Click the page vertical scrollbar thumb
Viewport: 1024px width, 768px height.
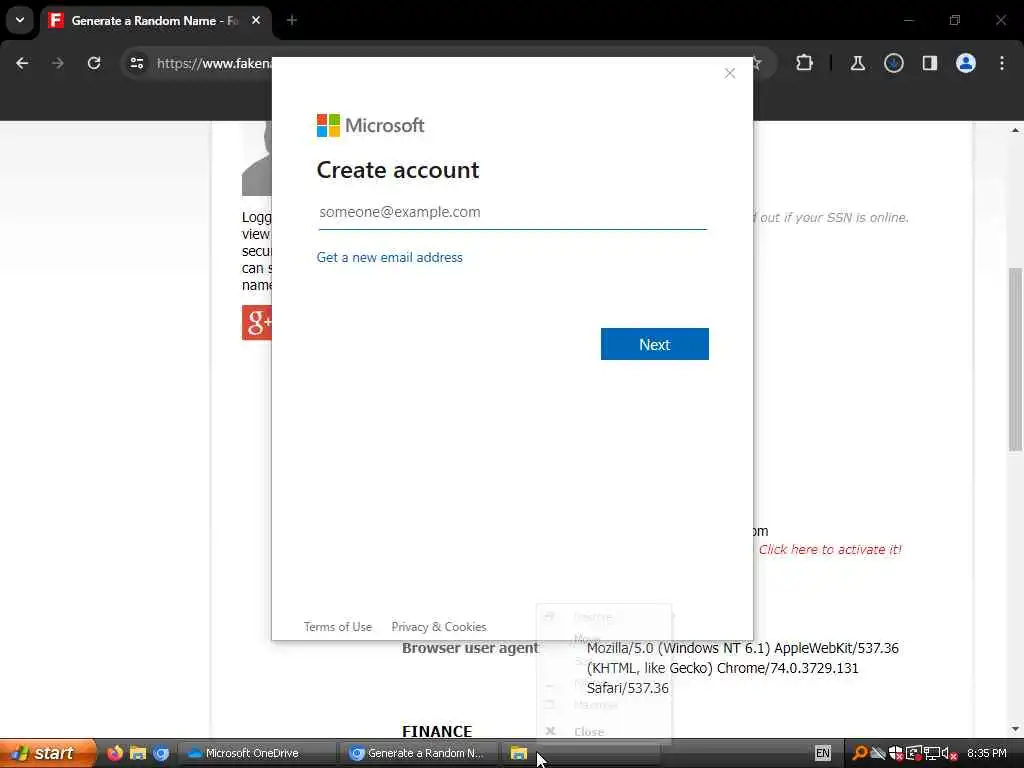[x=1015, y=359]
